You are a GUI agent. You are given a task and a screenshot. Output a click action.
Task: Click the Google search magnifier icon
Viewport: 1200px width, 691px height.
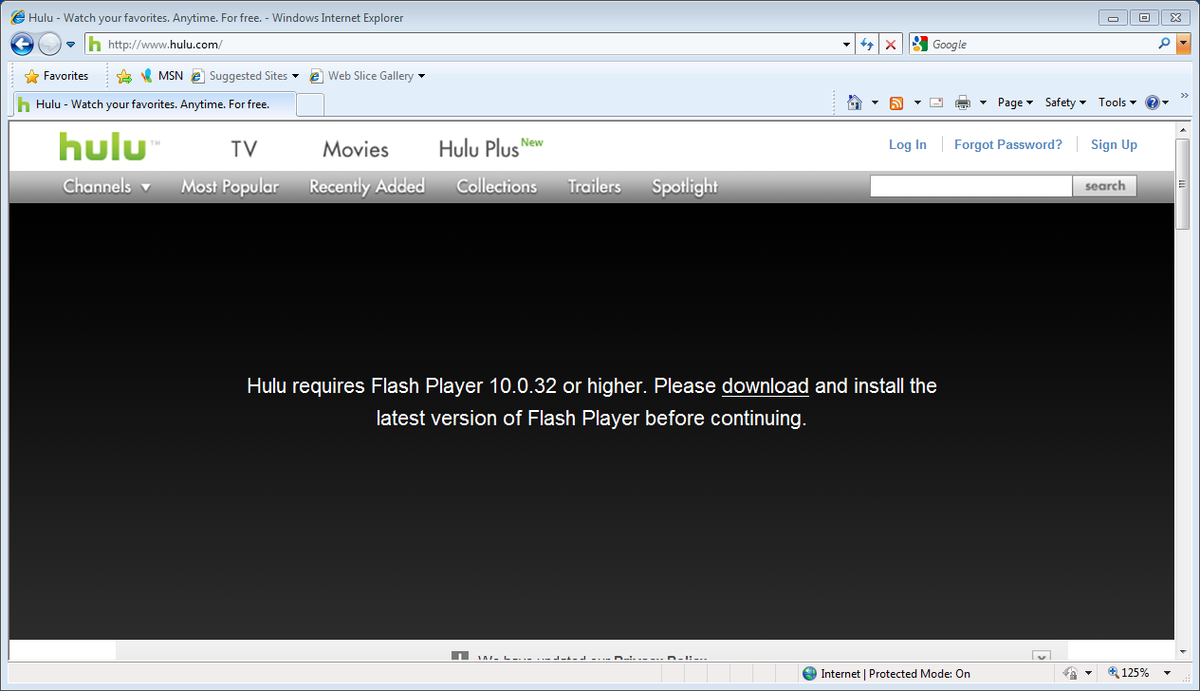[x=1166, y=44]
